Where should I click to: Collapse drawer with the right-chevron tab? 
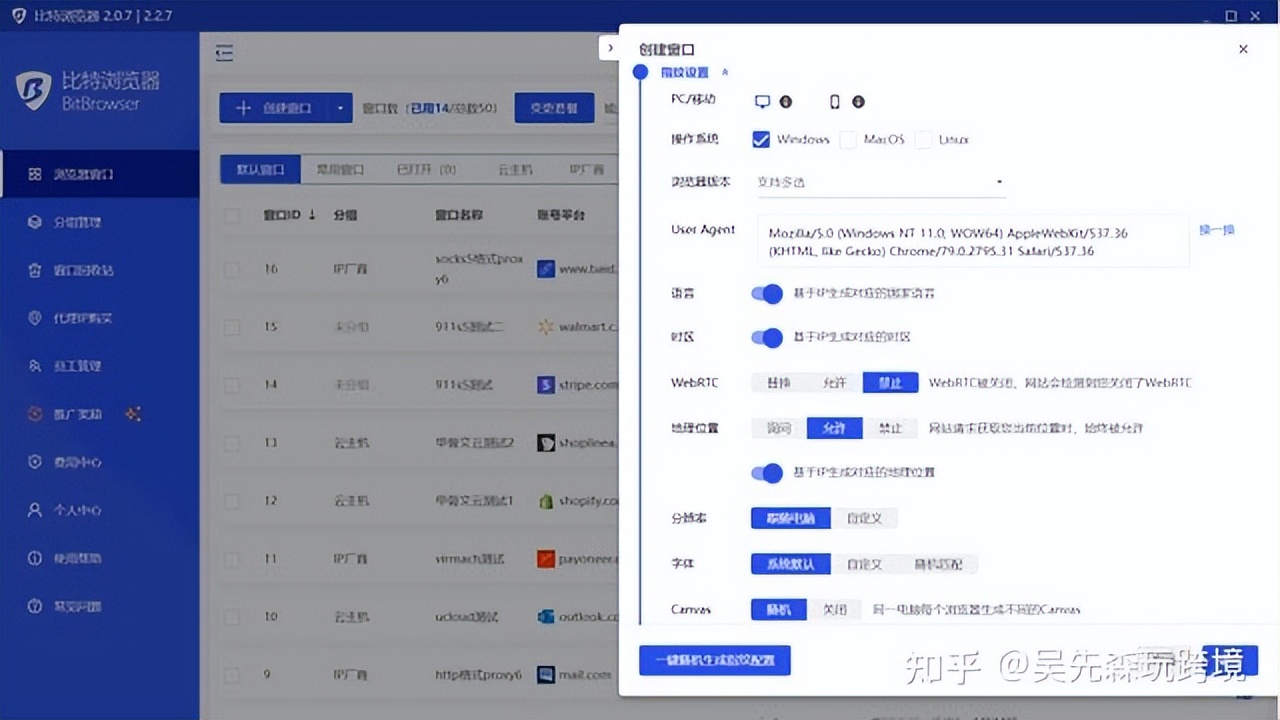[609, 48]
